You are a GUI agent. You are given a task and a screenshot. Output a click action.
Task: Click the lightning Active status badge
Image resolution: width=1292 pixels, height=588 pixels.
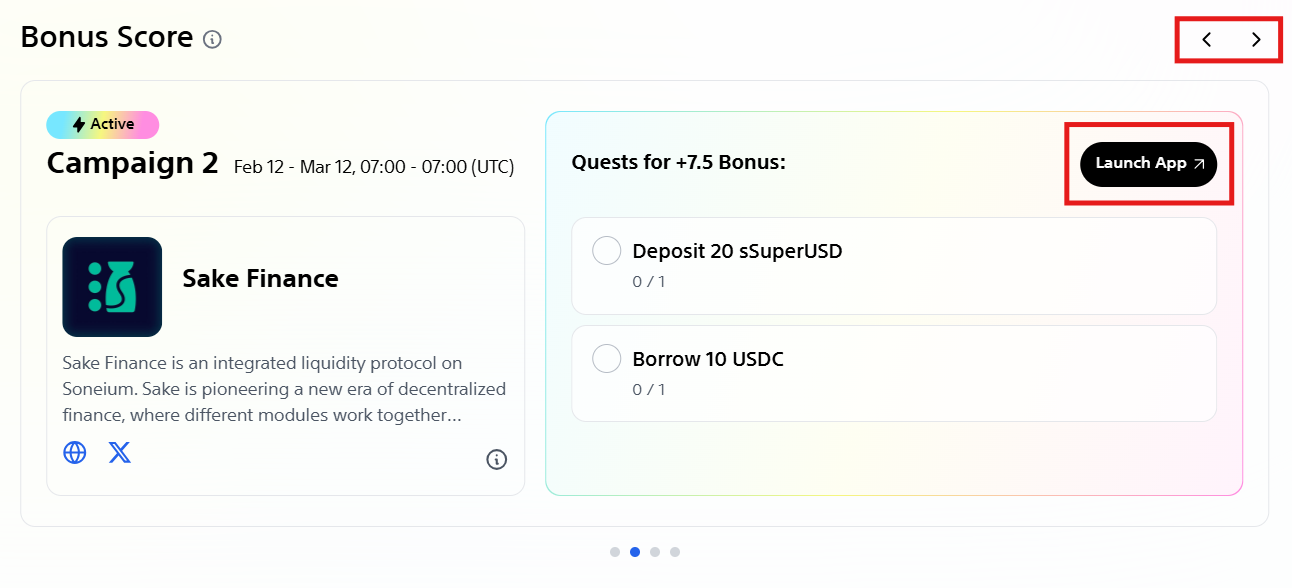tap(102, 125)
